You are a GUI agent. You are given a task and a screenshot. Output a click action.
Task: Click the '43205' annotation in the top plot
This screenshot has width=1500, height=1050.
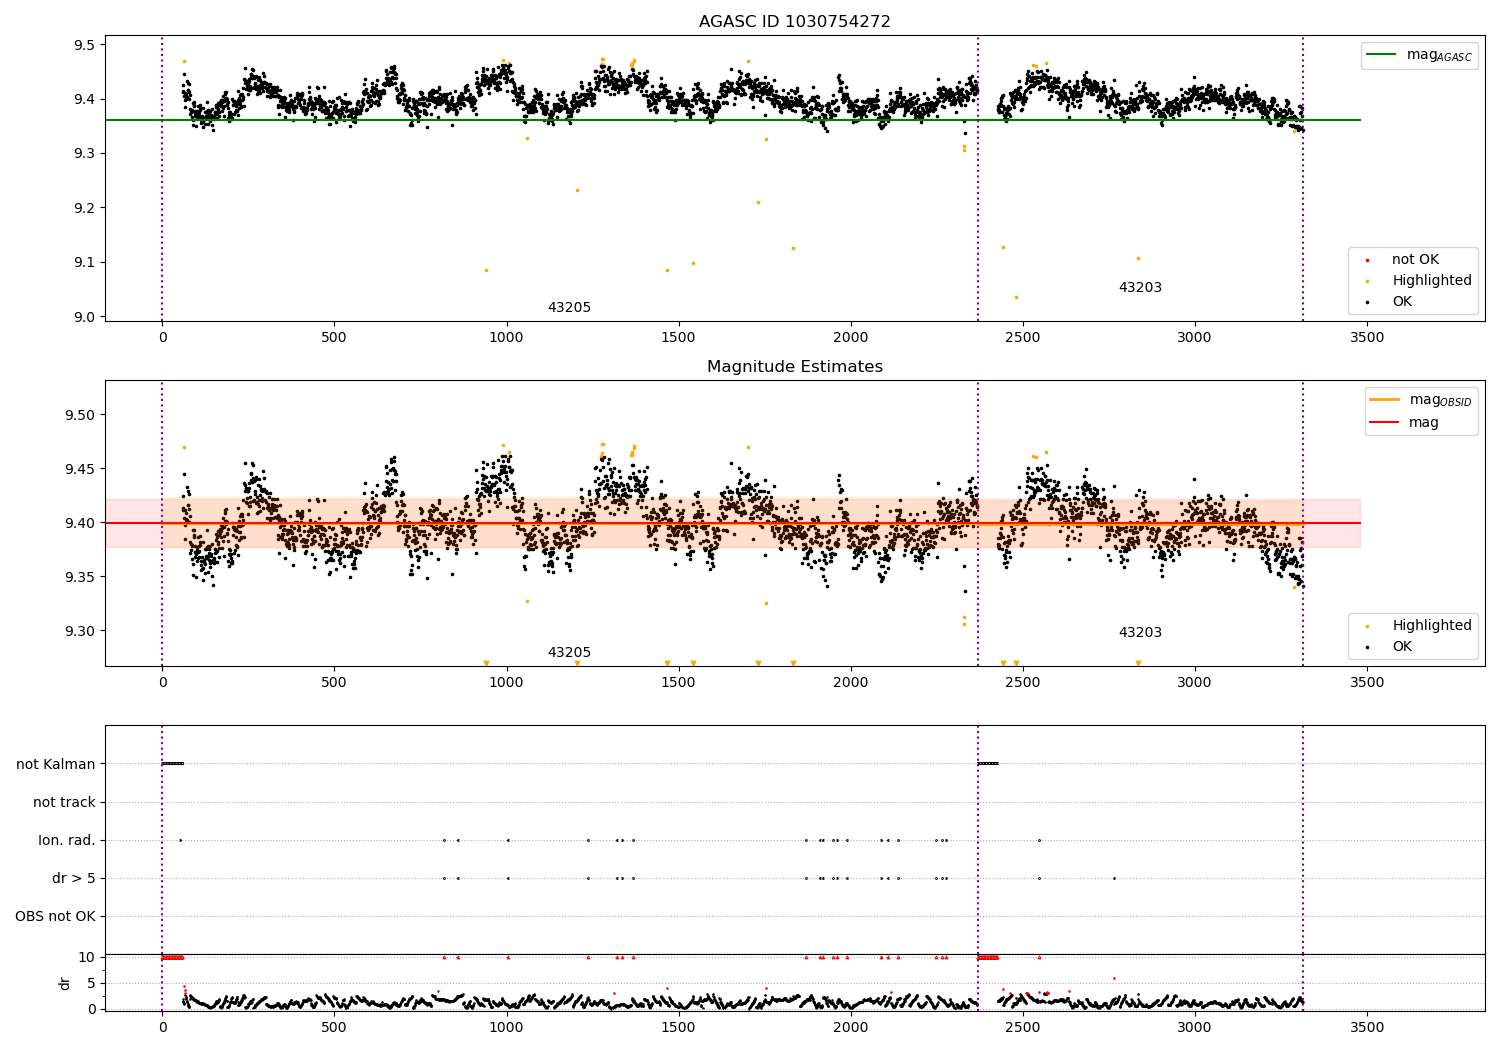pos(569,308)
